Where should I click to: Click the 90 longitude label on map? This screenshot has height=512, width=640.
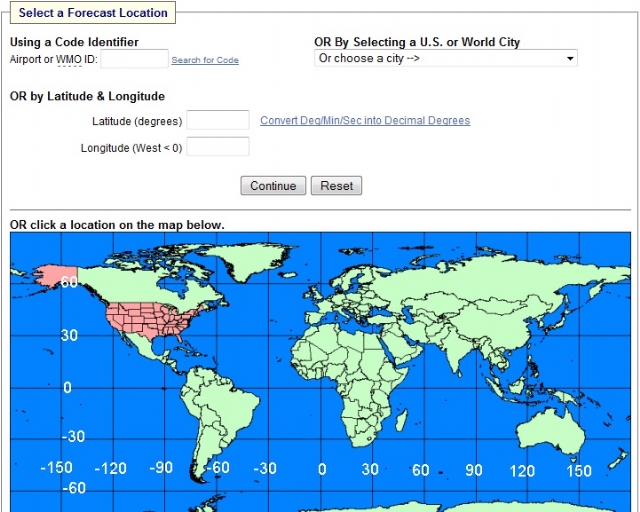pyautogui.click(x=474, y=470)
